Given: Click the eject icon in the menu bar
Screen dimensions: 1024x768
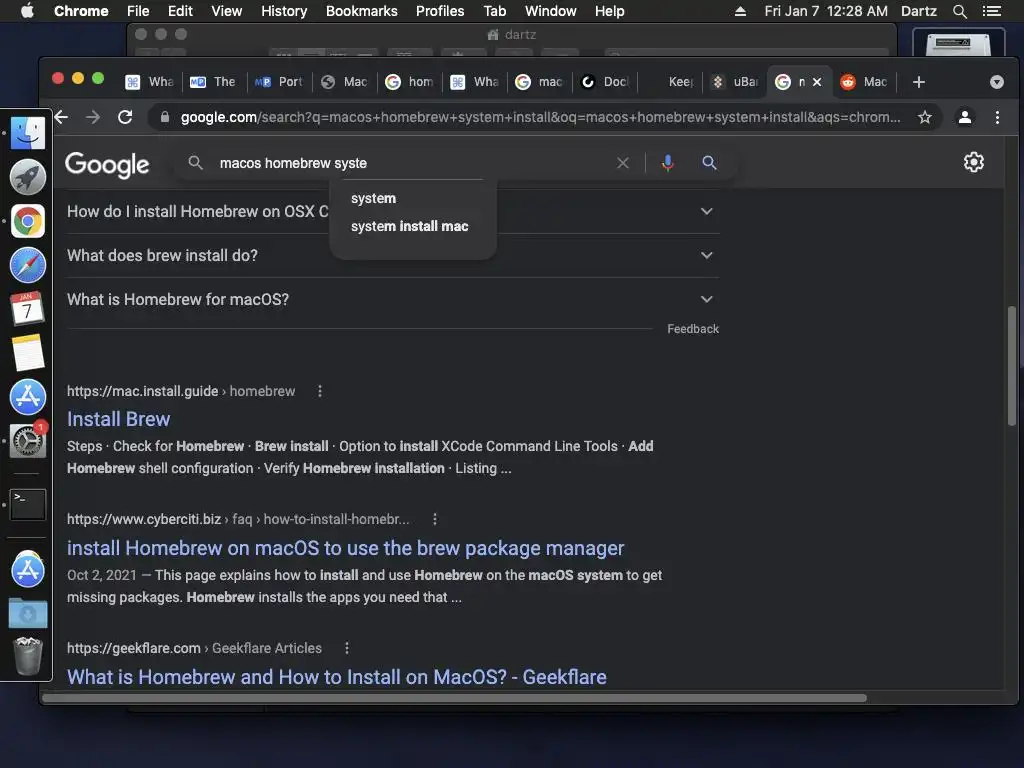Looking at the screenshot, I should [x=740, y=11].
